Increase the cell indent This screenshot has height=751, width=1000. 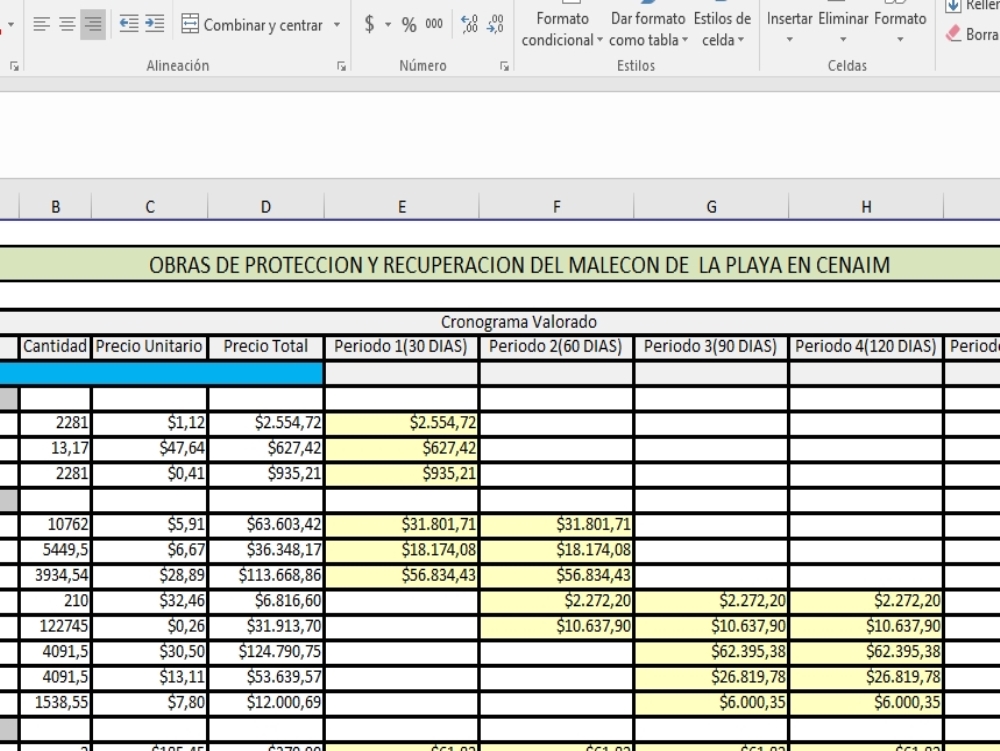tap(154, 25)
